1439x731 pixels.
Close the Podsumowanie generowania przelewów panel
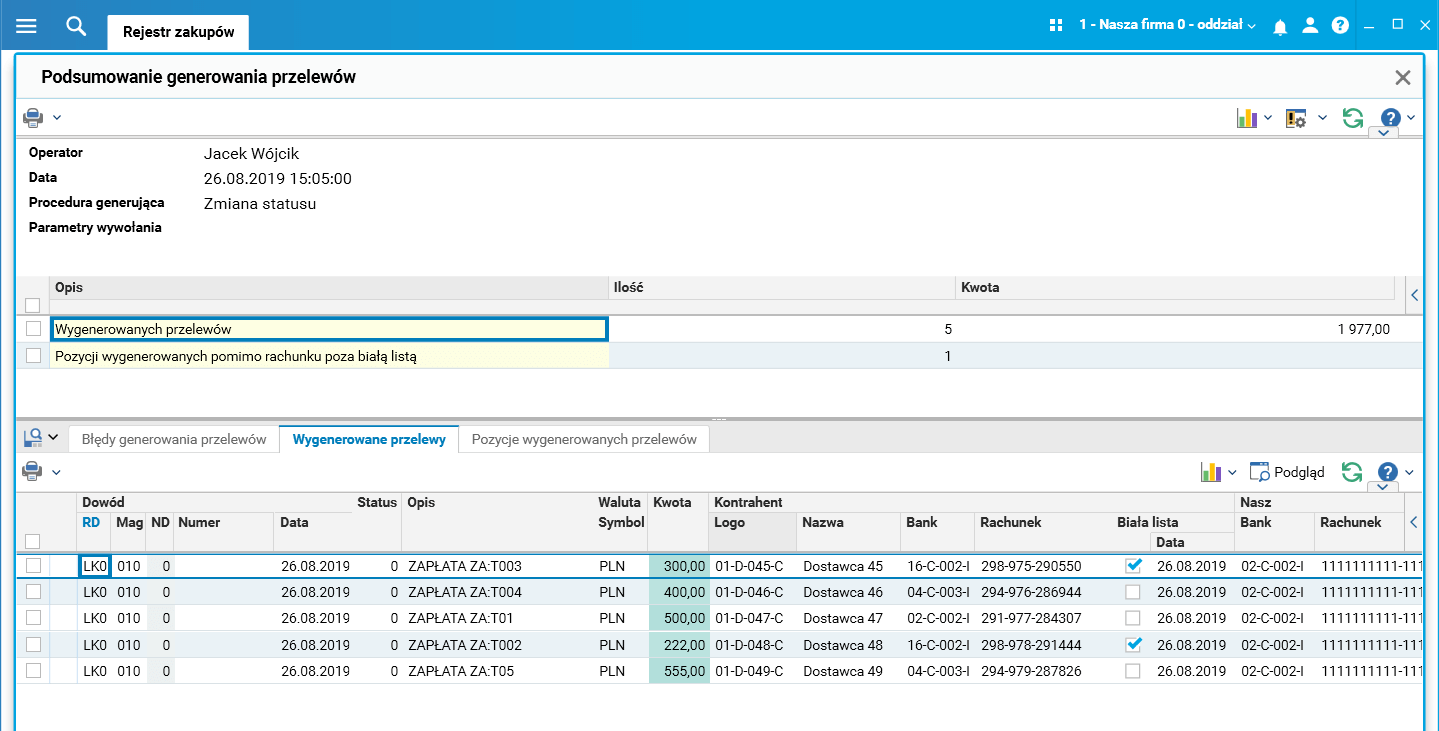coord(1403,77)
